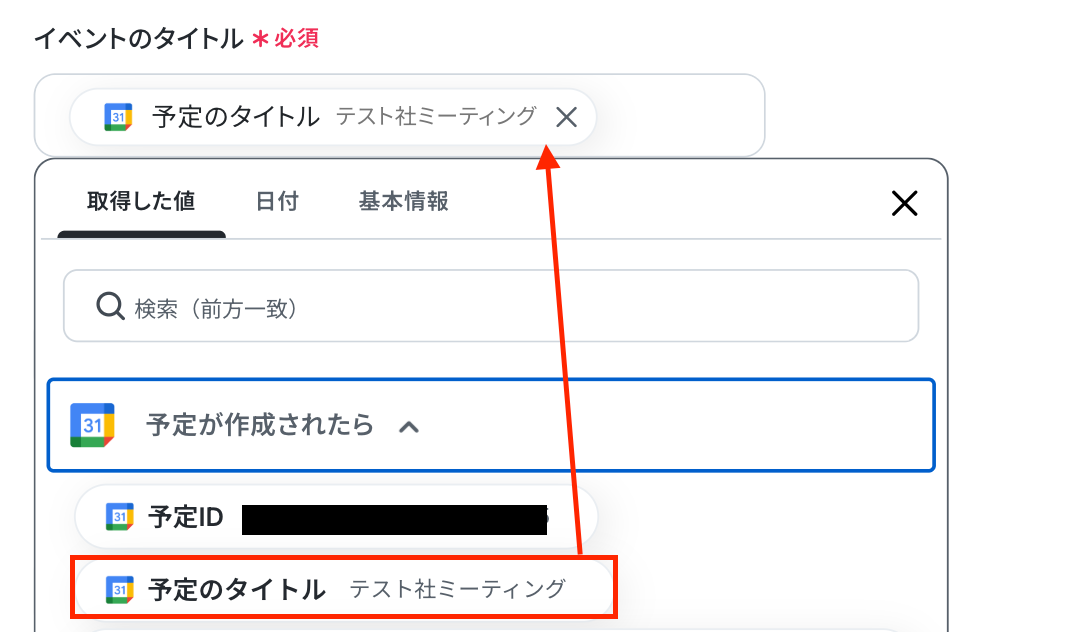The height and width of the screenshot is (632, 1080).
Task: Close the value picker panel
Action: point(904,203)
